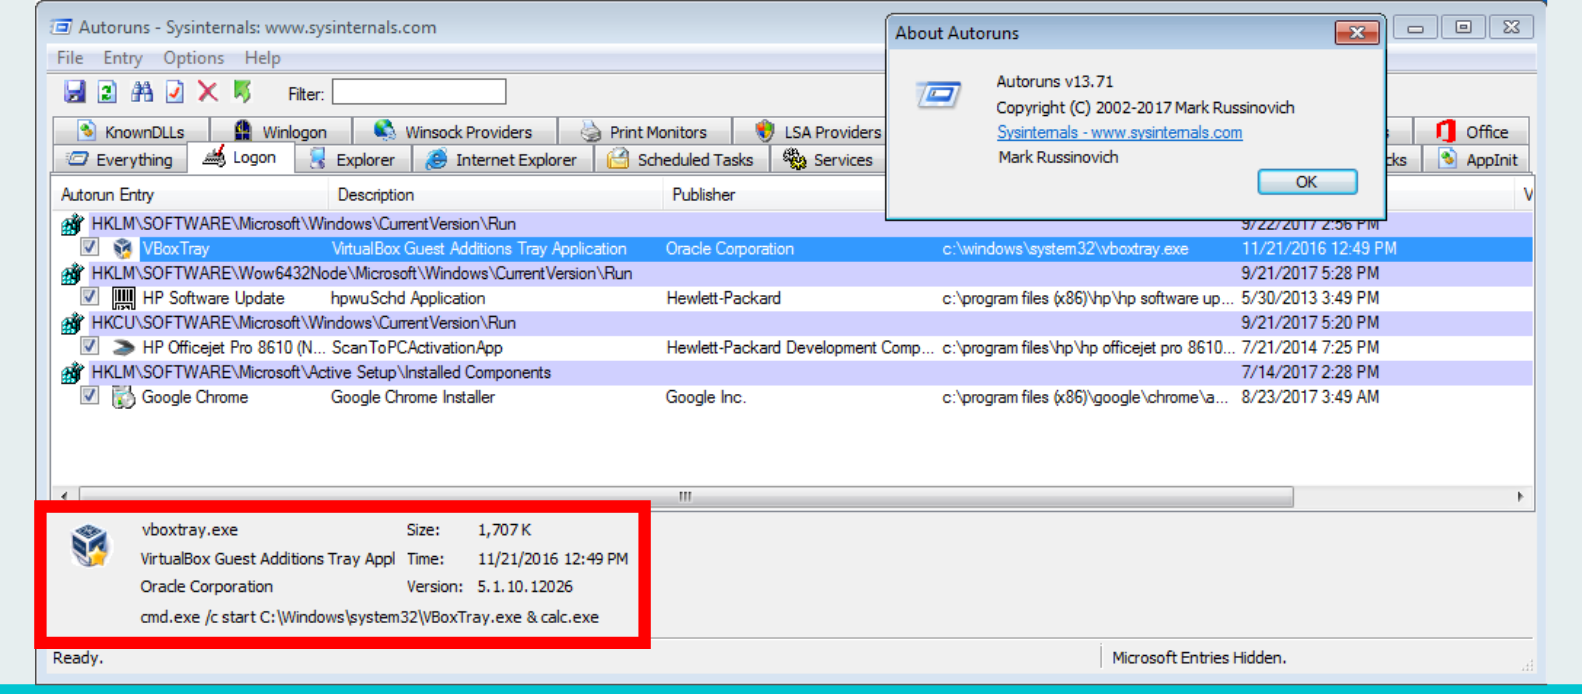This screenshot has height=694, width=1582.
Task: Click OK in About Autoruns dialog
Action: (1307, 182)
